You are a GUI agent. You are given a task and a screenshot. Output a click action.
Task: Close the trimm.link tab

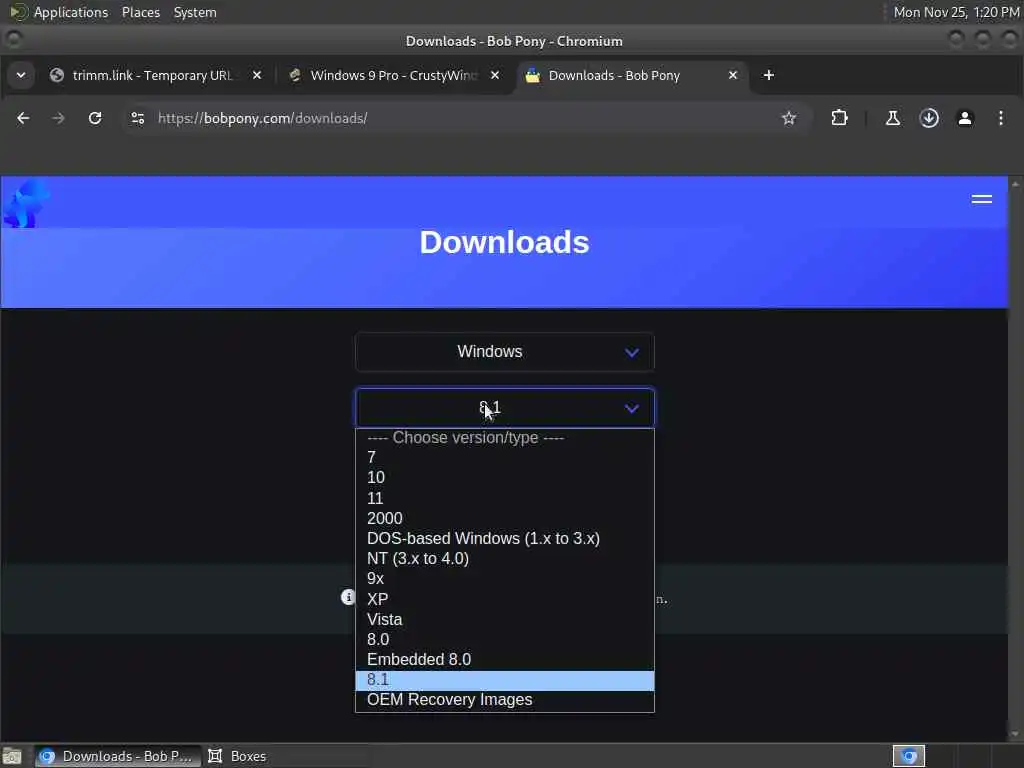coord(257,75)
